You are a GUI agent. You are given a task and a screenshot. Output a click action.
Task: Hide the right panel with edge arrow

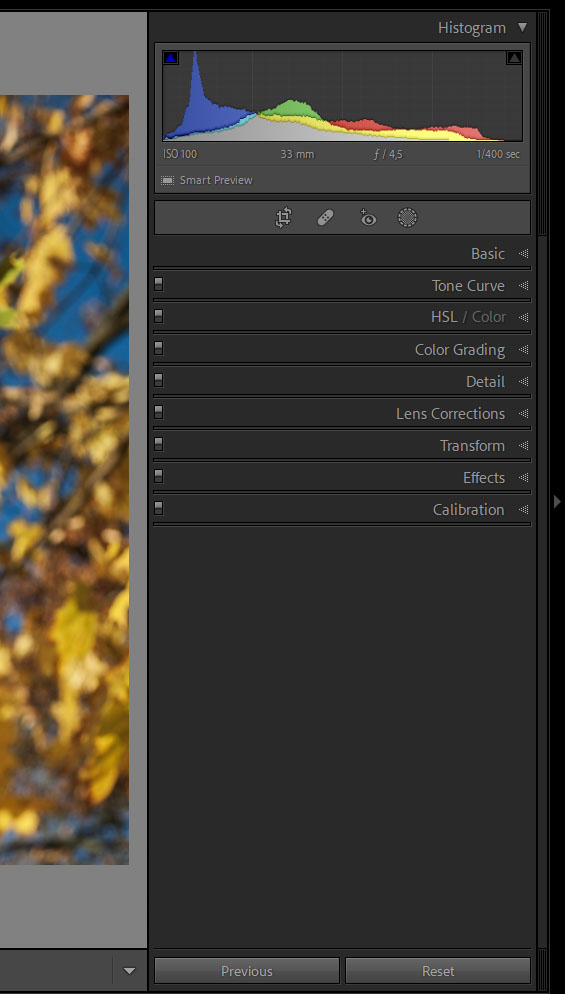pyautogui.click(x=557, y=501)
